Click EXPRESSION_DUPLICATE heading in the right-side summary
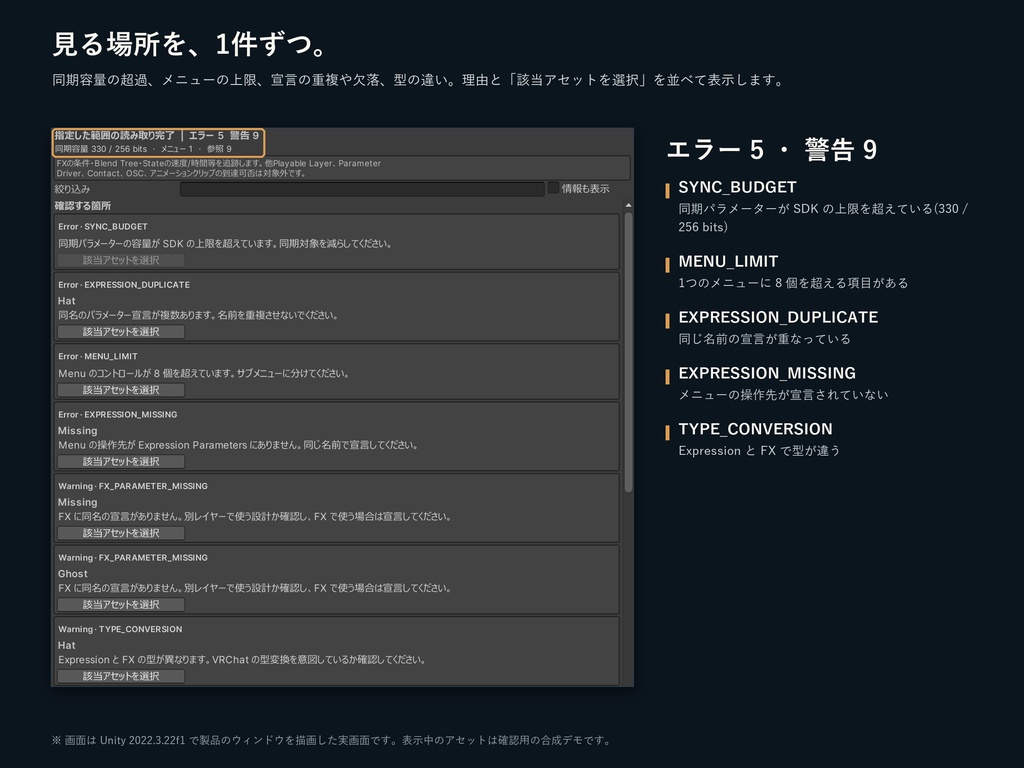Viewport: 1024px width, 768px height. [778, 317]
